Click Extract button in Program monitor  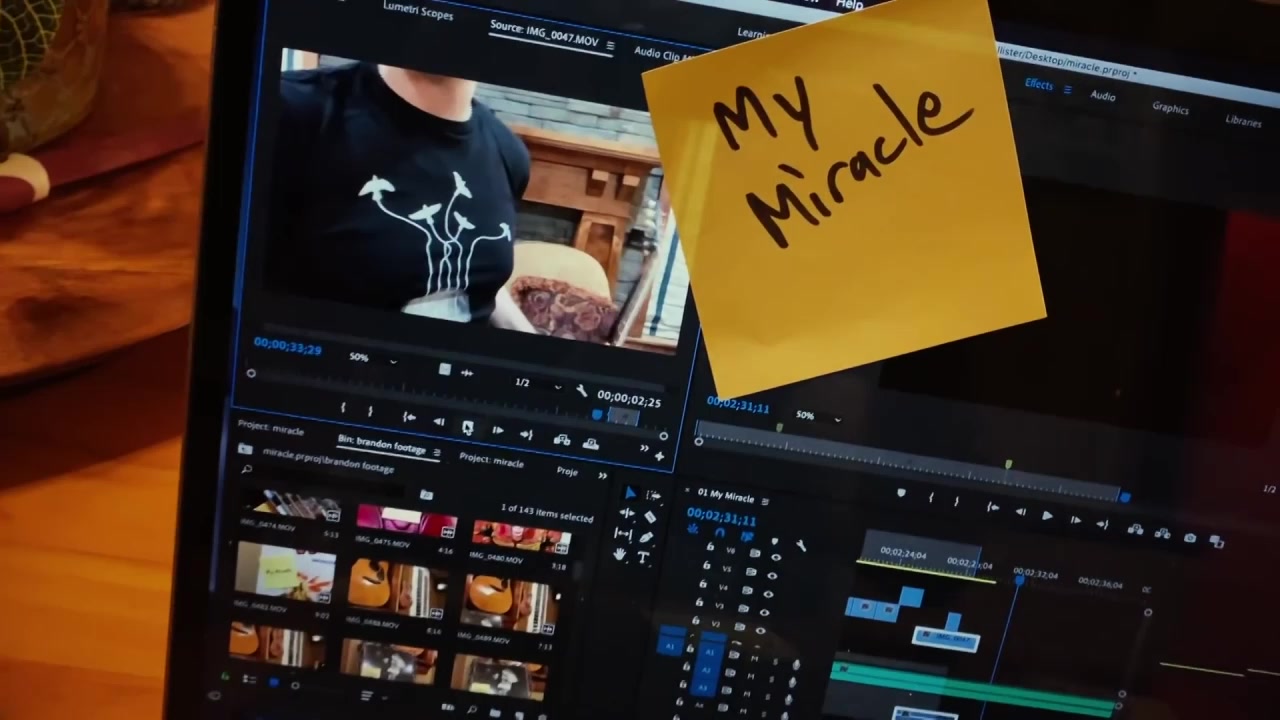[1163, 533]
